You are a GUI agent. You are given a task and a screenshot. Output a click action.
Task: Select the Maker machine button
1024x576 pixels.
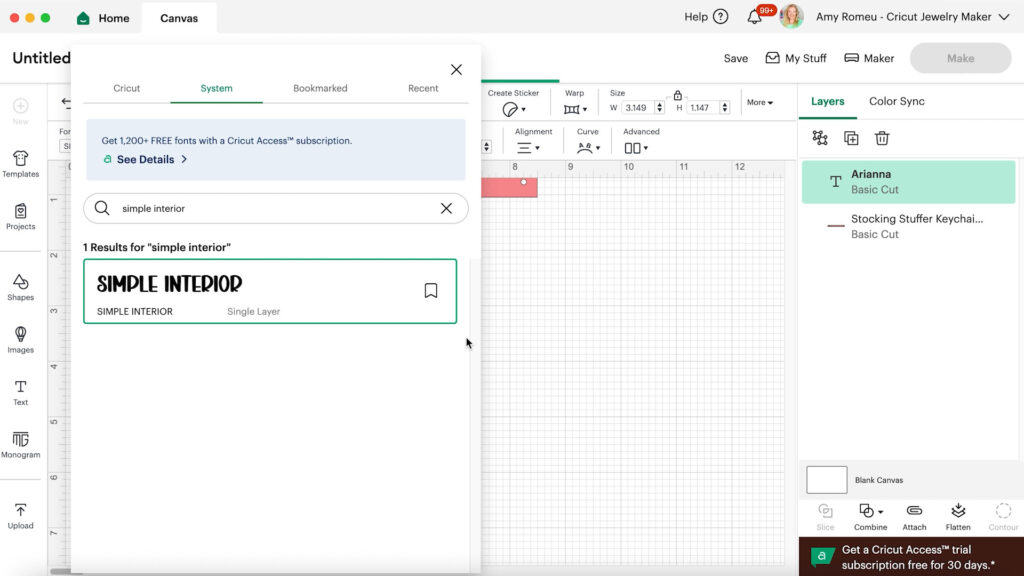click(x=869, y=58)
